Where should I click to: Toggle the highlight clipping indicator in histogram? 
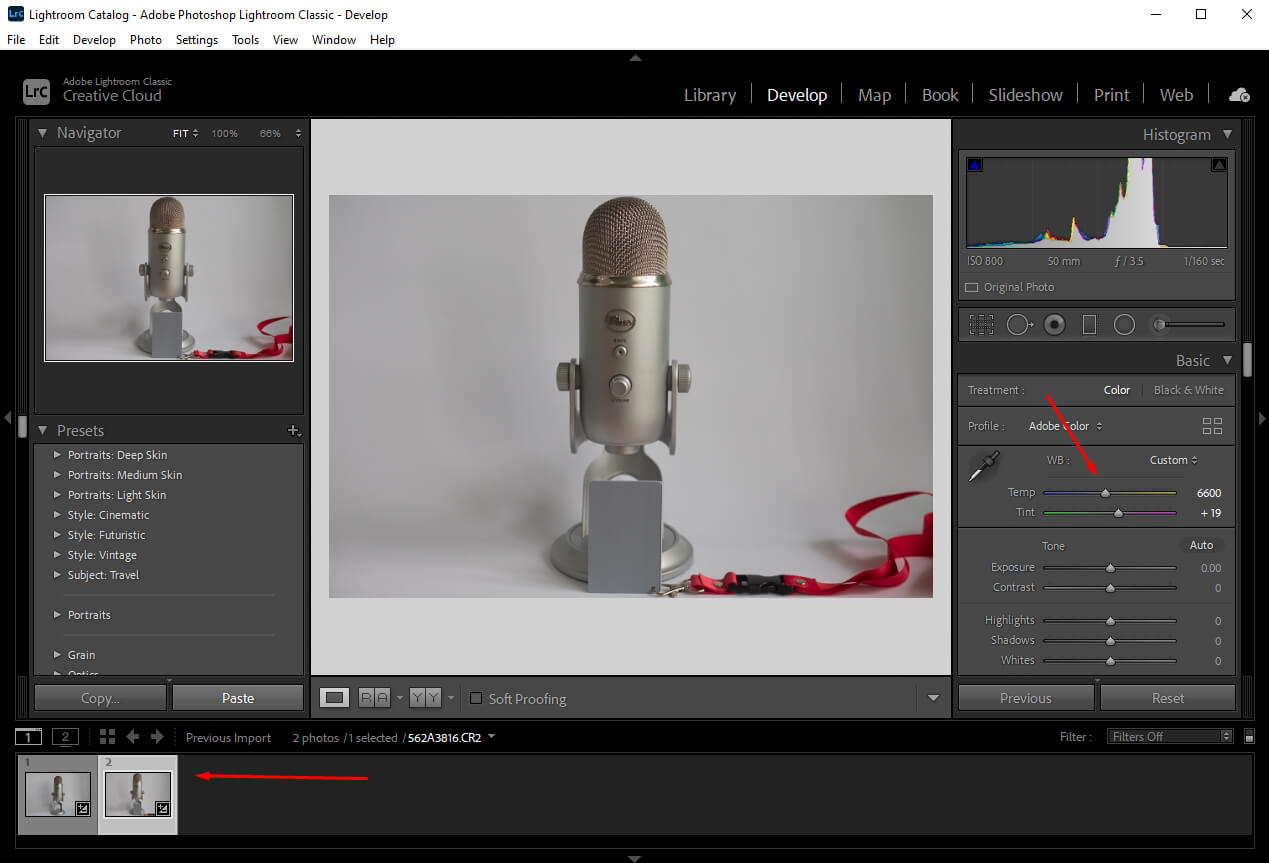1219,165
